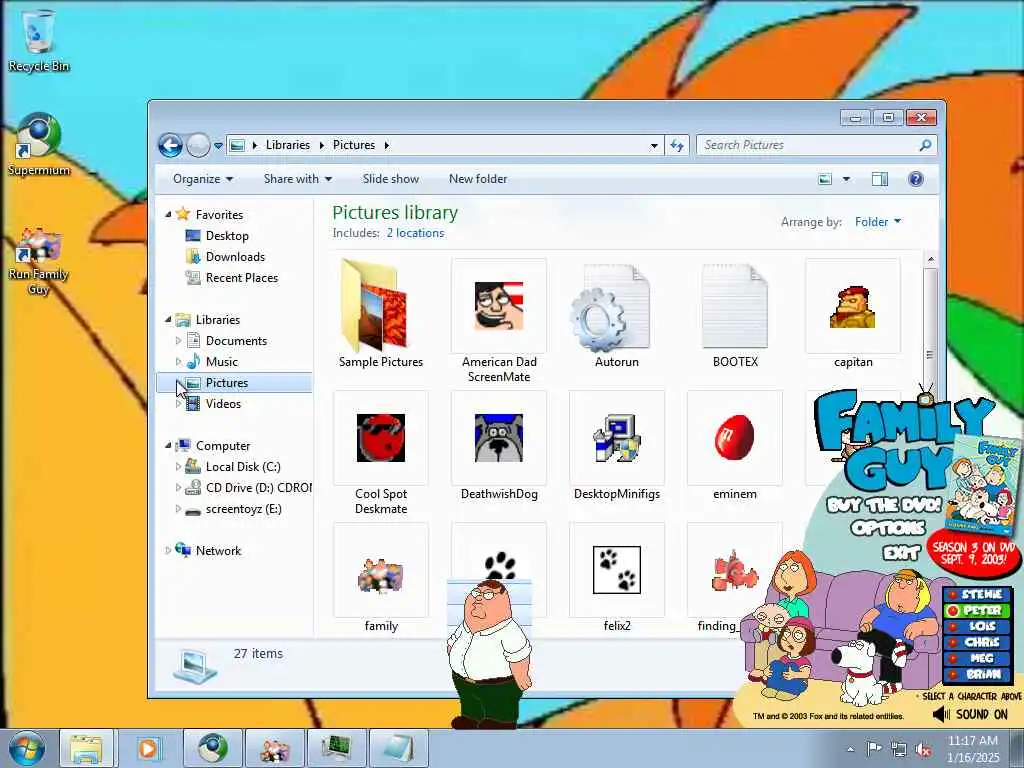
Task: Select the Cool Spot Deskmate file
Action: [x=381, y=452]
